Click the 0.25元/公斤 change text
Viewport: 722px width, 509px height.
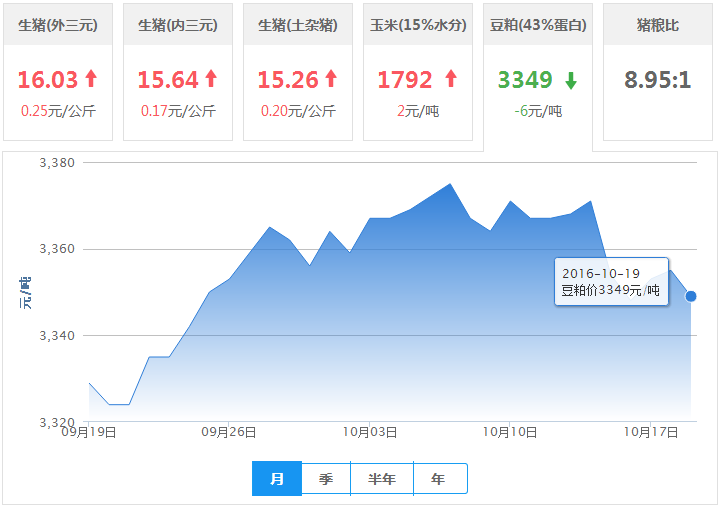click(x=58, y=111)
